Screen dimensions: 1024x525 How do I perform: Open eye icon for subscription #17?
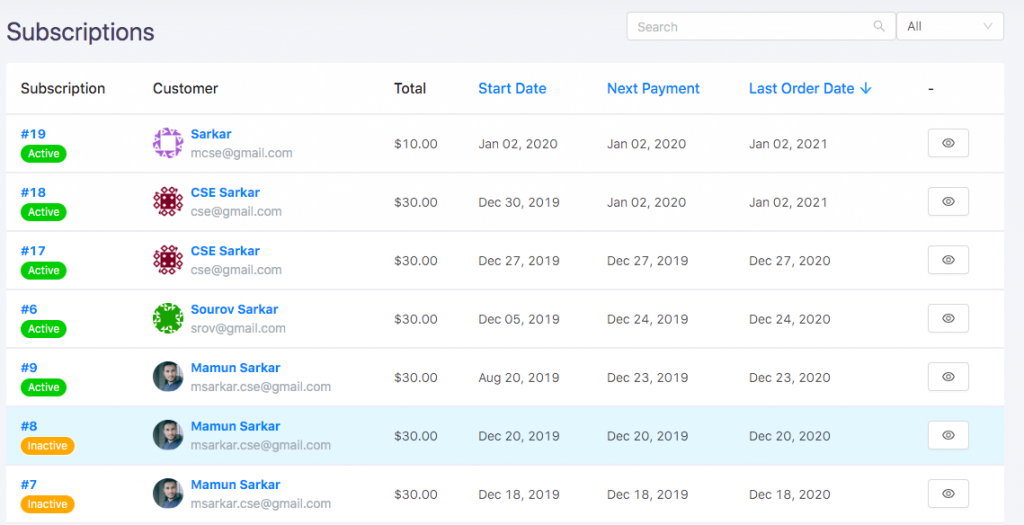click(948, 260)
